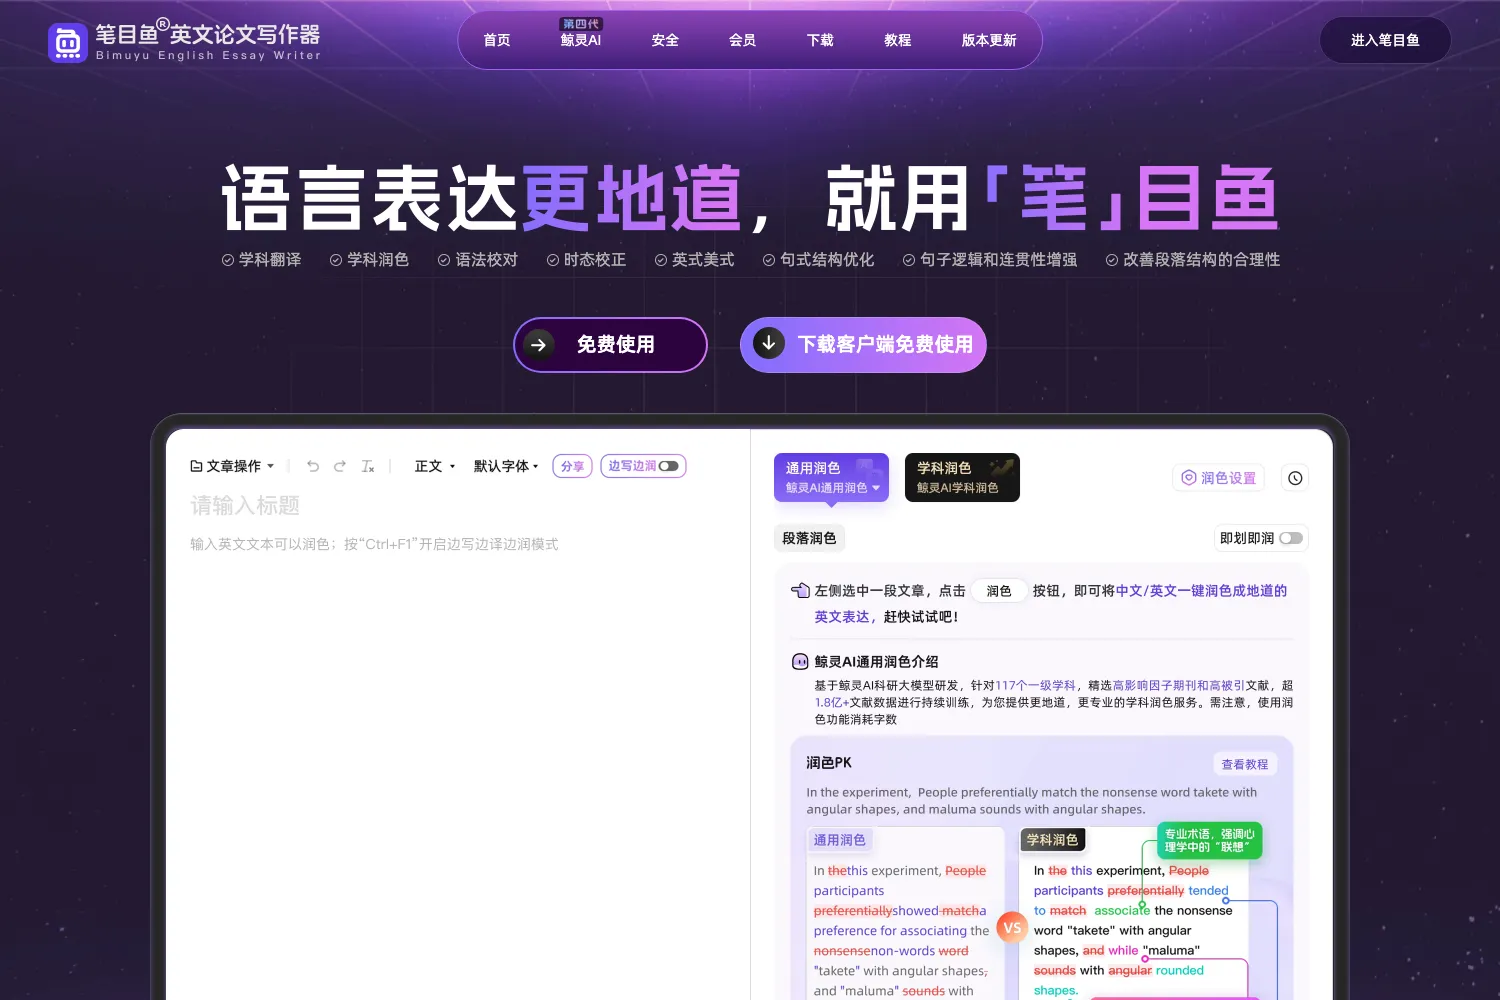Image resolution: width=1500 pixels, height=1000 pixels.
Task: Open the 文章操作 dropdown
Action: pos(233,466)
